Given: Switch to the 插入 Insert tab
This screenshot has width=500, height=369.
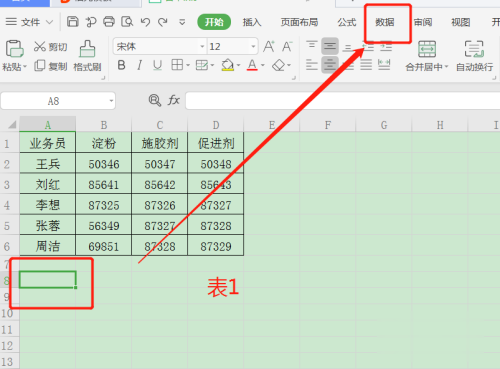Looking at the screenshot, I should [x=252, y=22].
